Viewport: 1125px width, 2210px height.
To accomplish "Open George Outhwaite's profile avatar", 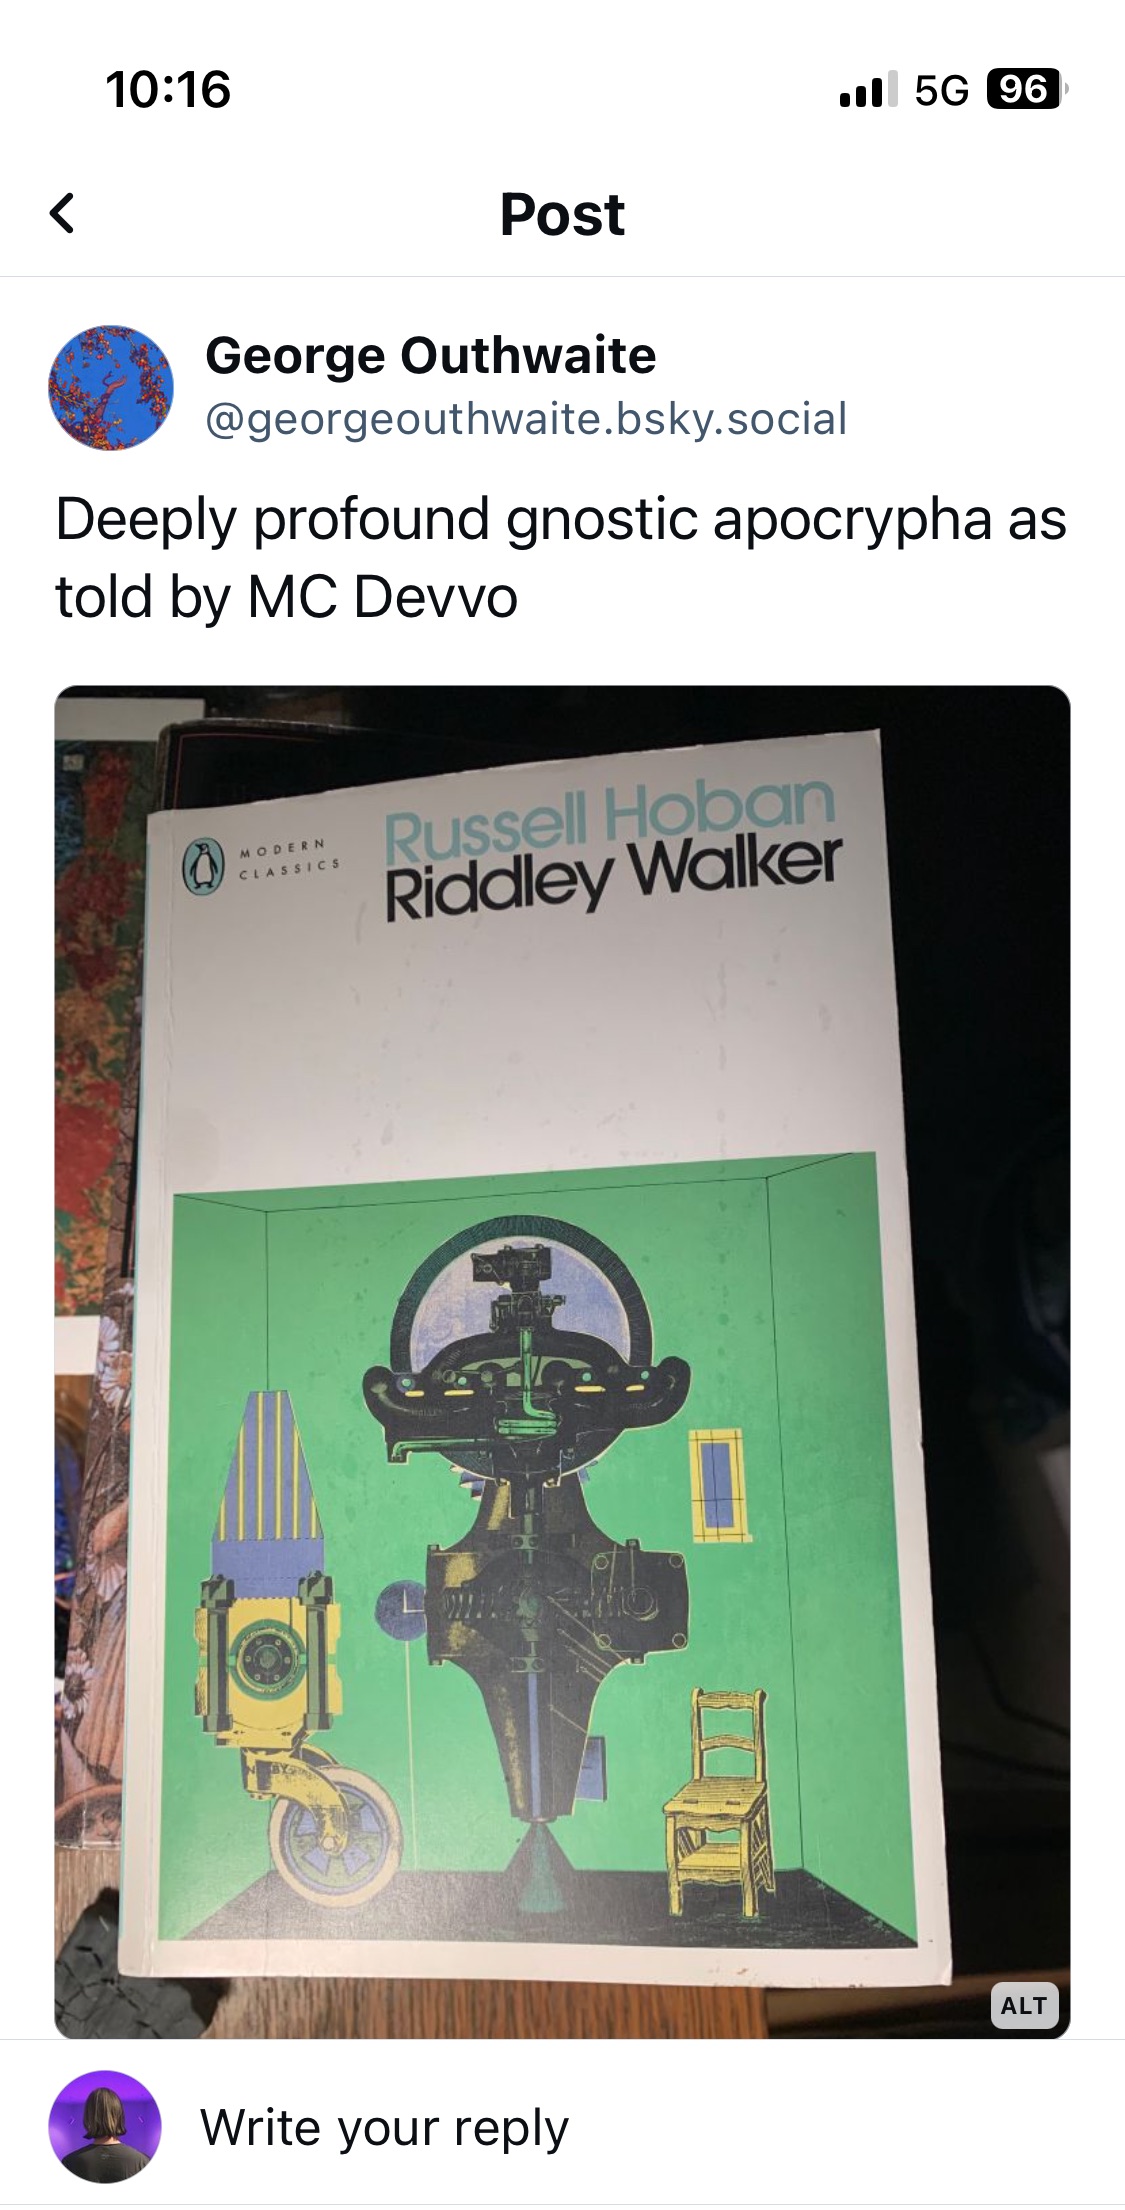I will pyautogui.click(x=111, y=387).
